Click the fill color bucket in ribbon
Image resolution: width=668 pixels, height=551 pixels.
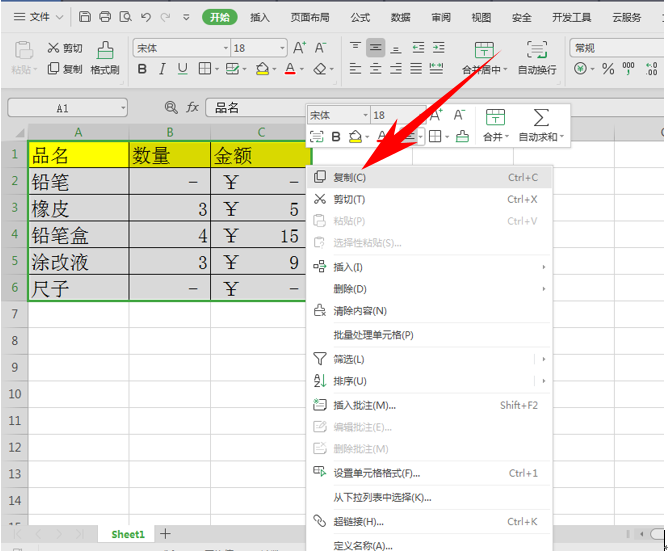click(262, 69)
